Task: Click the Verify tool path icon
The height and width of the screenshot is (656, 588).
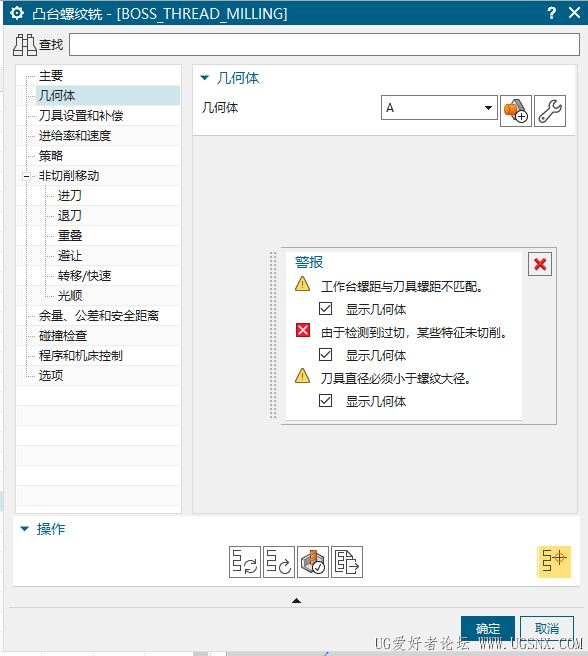Action: tap(313, 562)
